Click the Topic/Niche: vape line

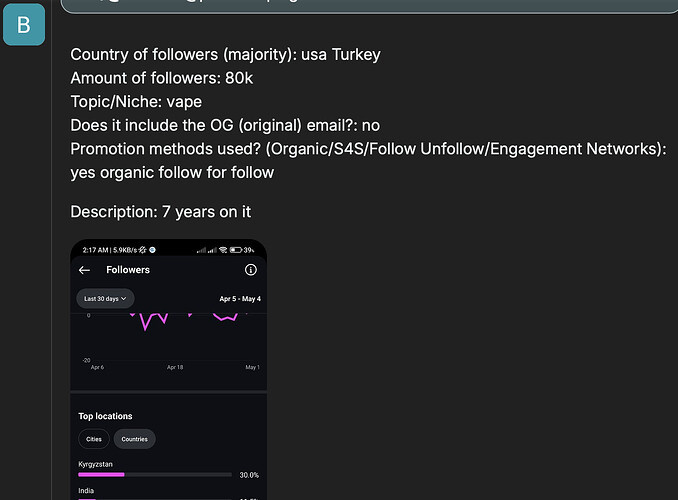tap(136, 102)
